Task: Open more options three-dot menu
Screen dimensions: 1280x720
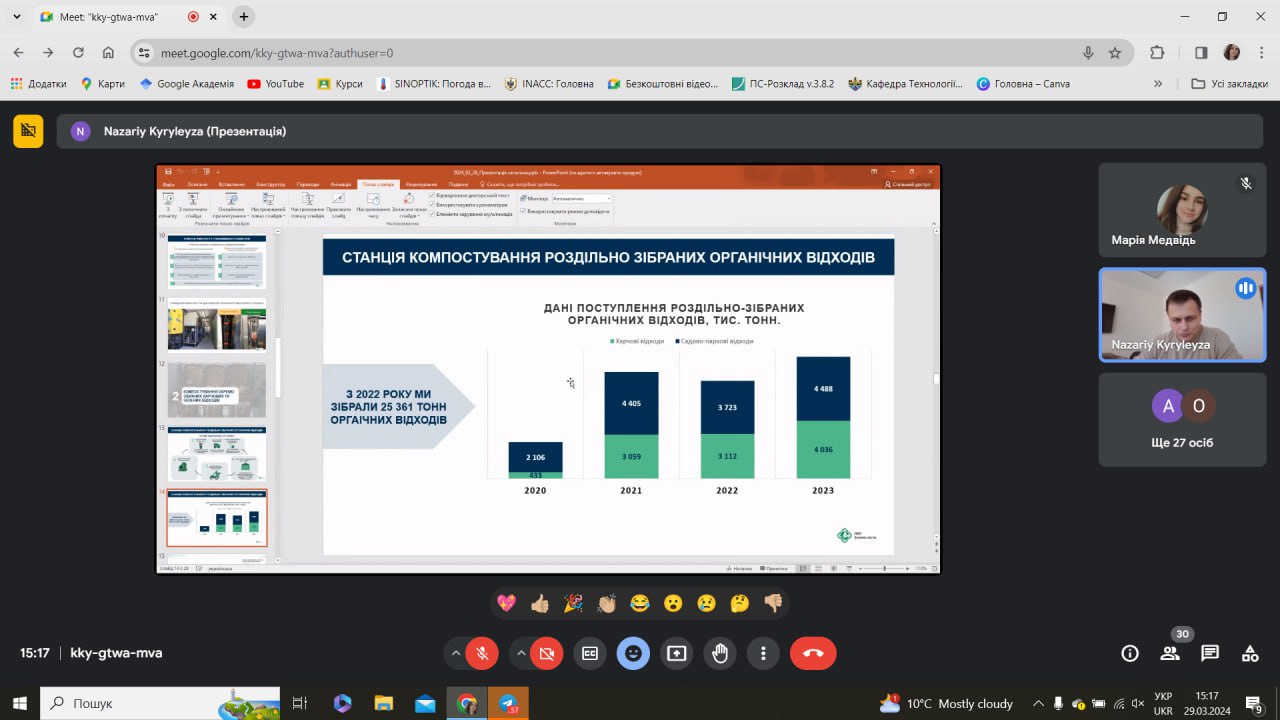Action: (x=763, y=653)
